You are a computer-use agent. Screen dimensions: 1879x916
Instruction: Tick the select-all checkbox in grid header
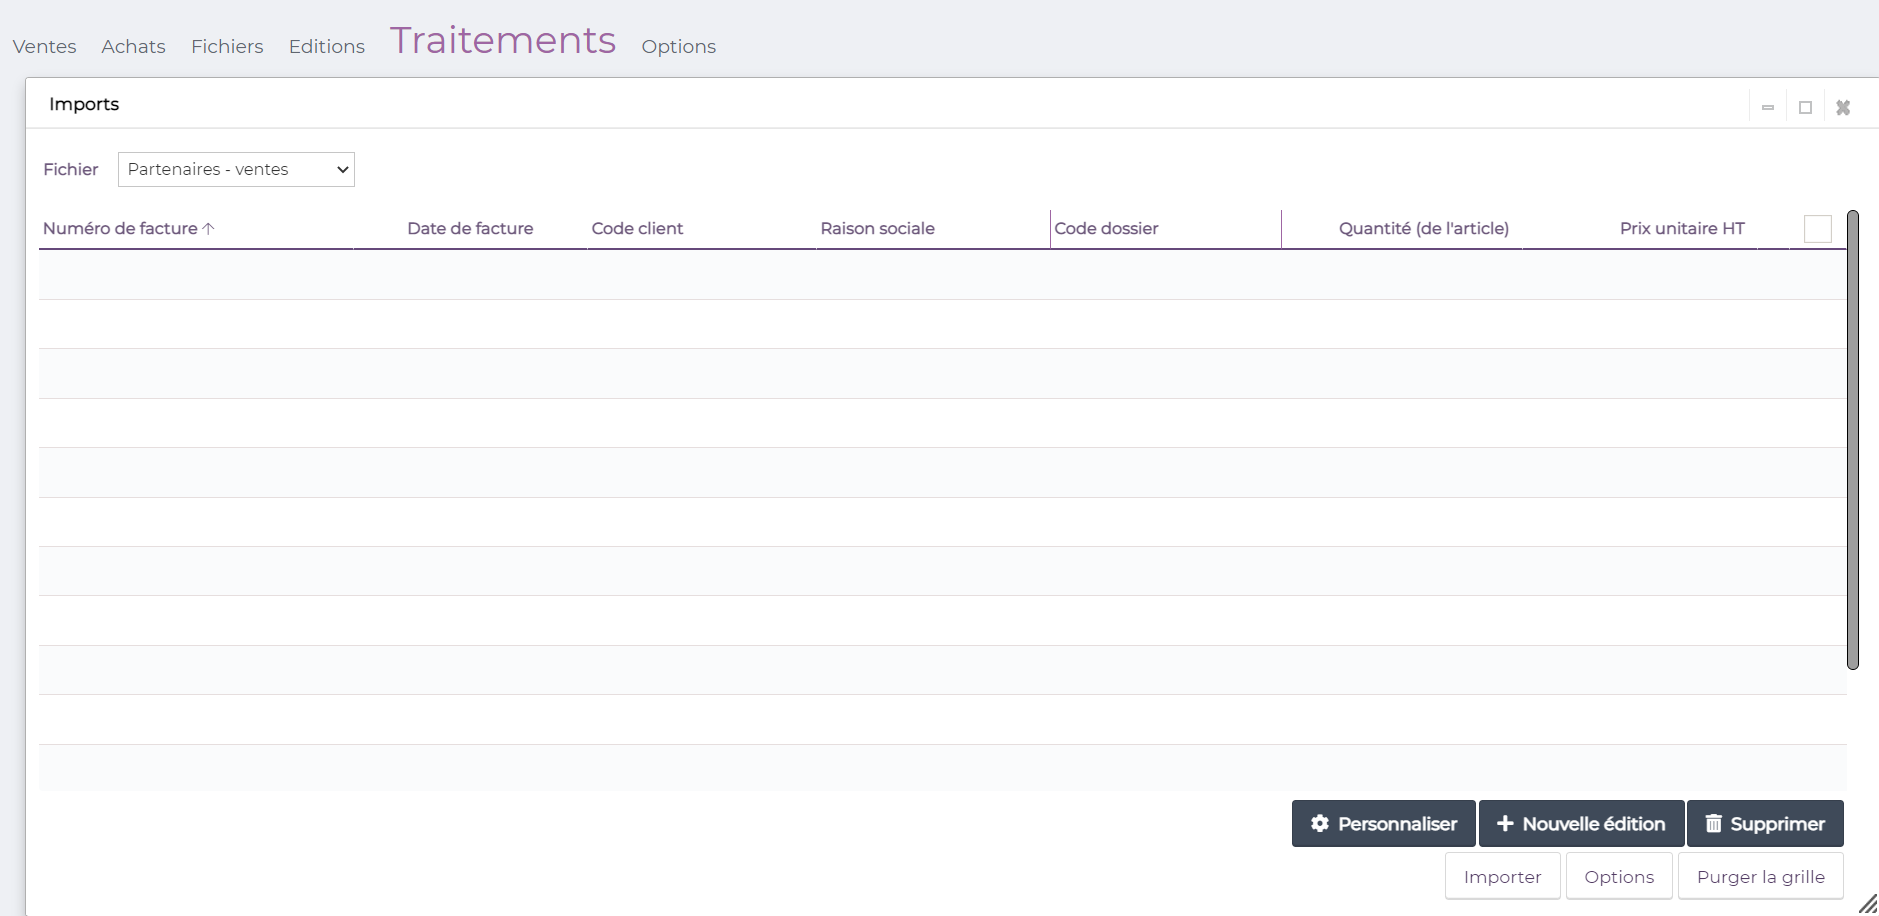[1817, 229]
